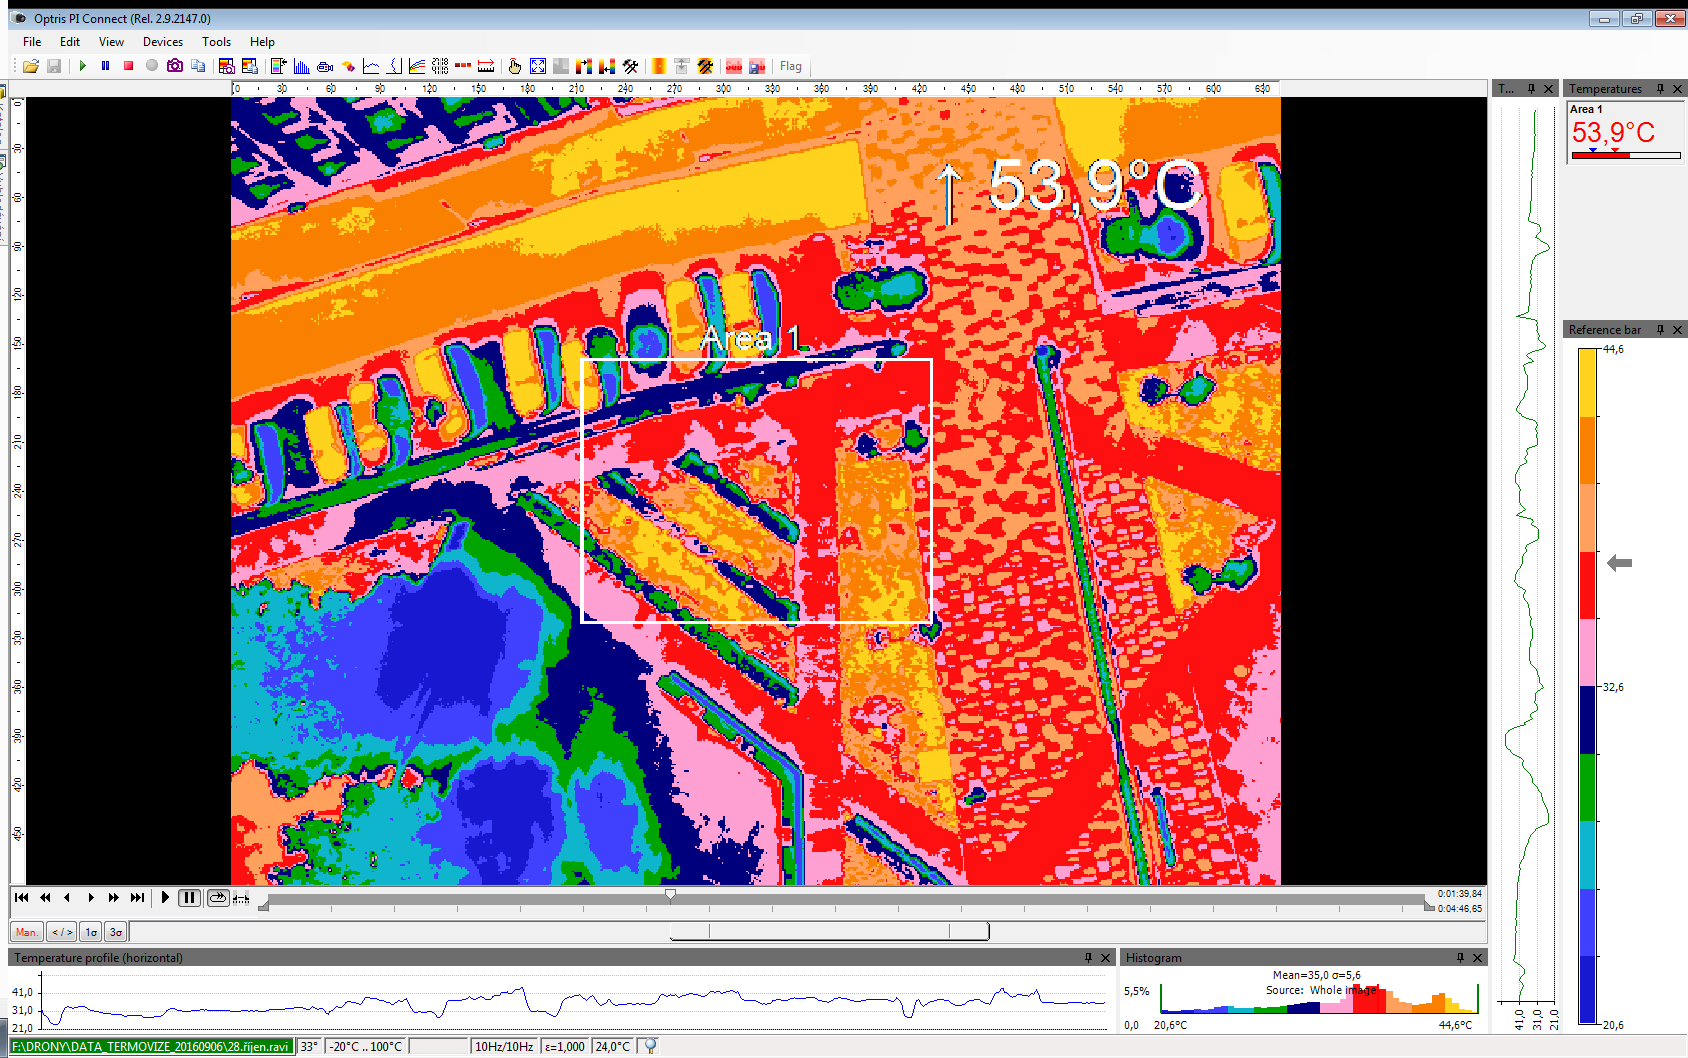Image resolution: width=1688 pixels, height=1058 pixels.
Task: Click the playback position slider handle
Action: 670,895
